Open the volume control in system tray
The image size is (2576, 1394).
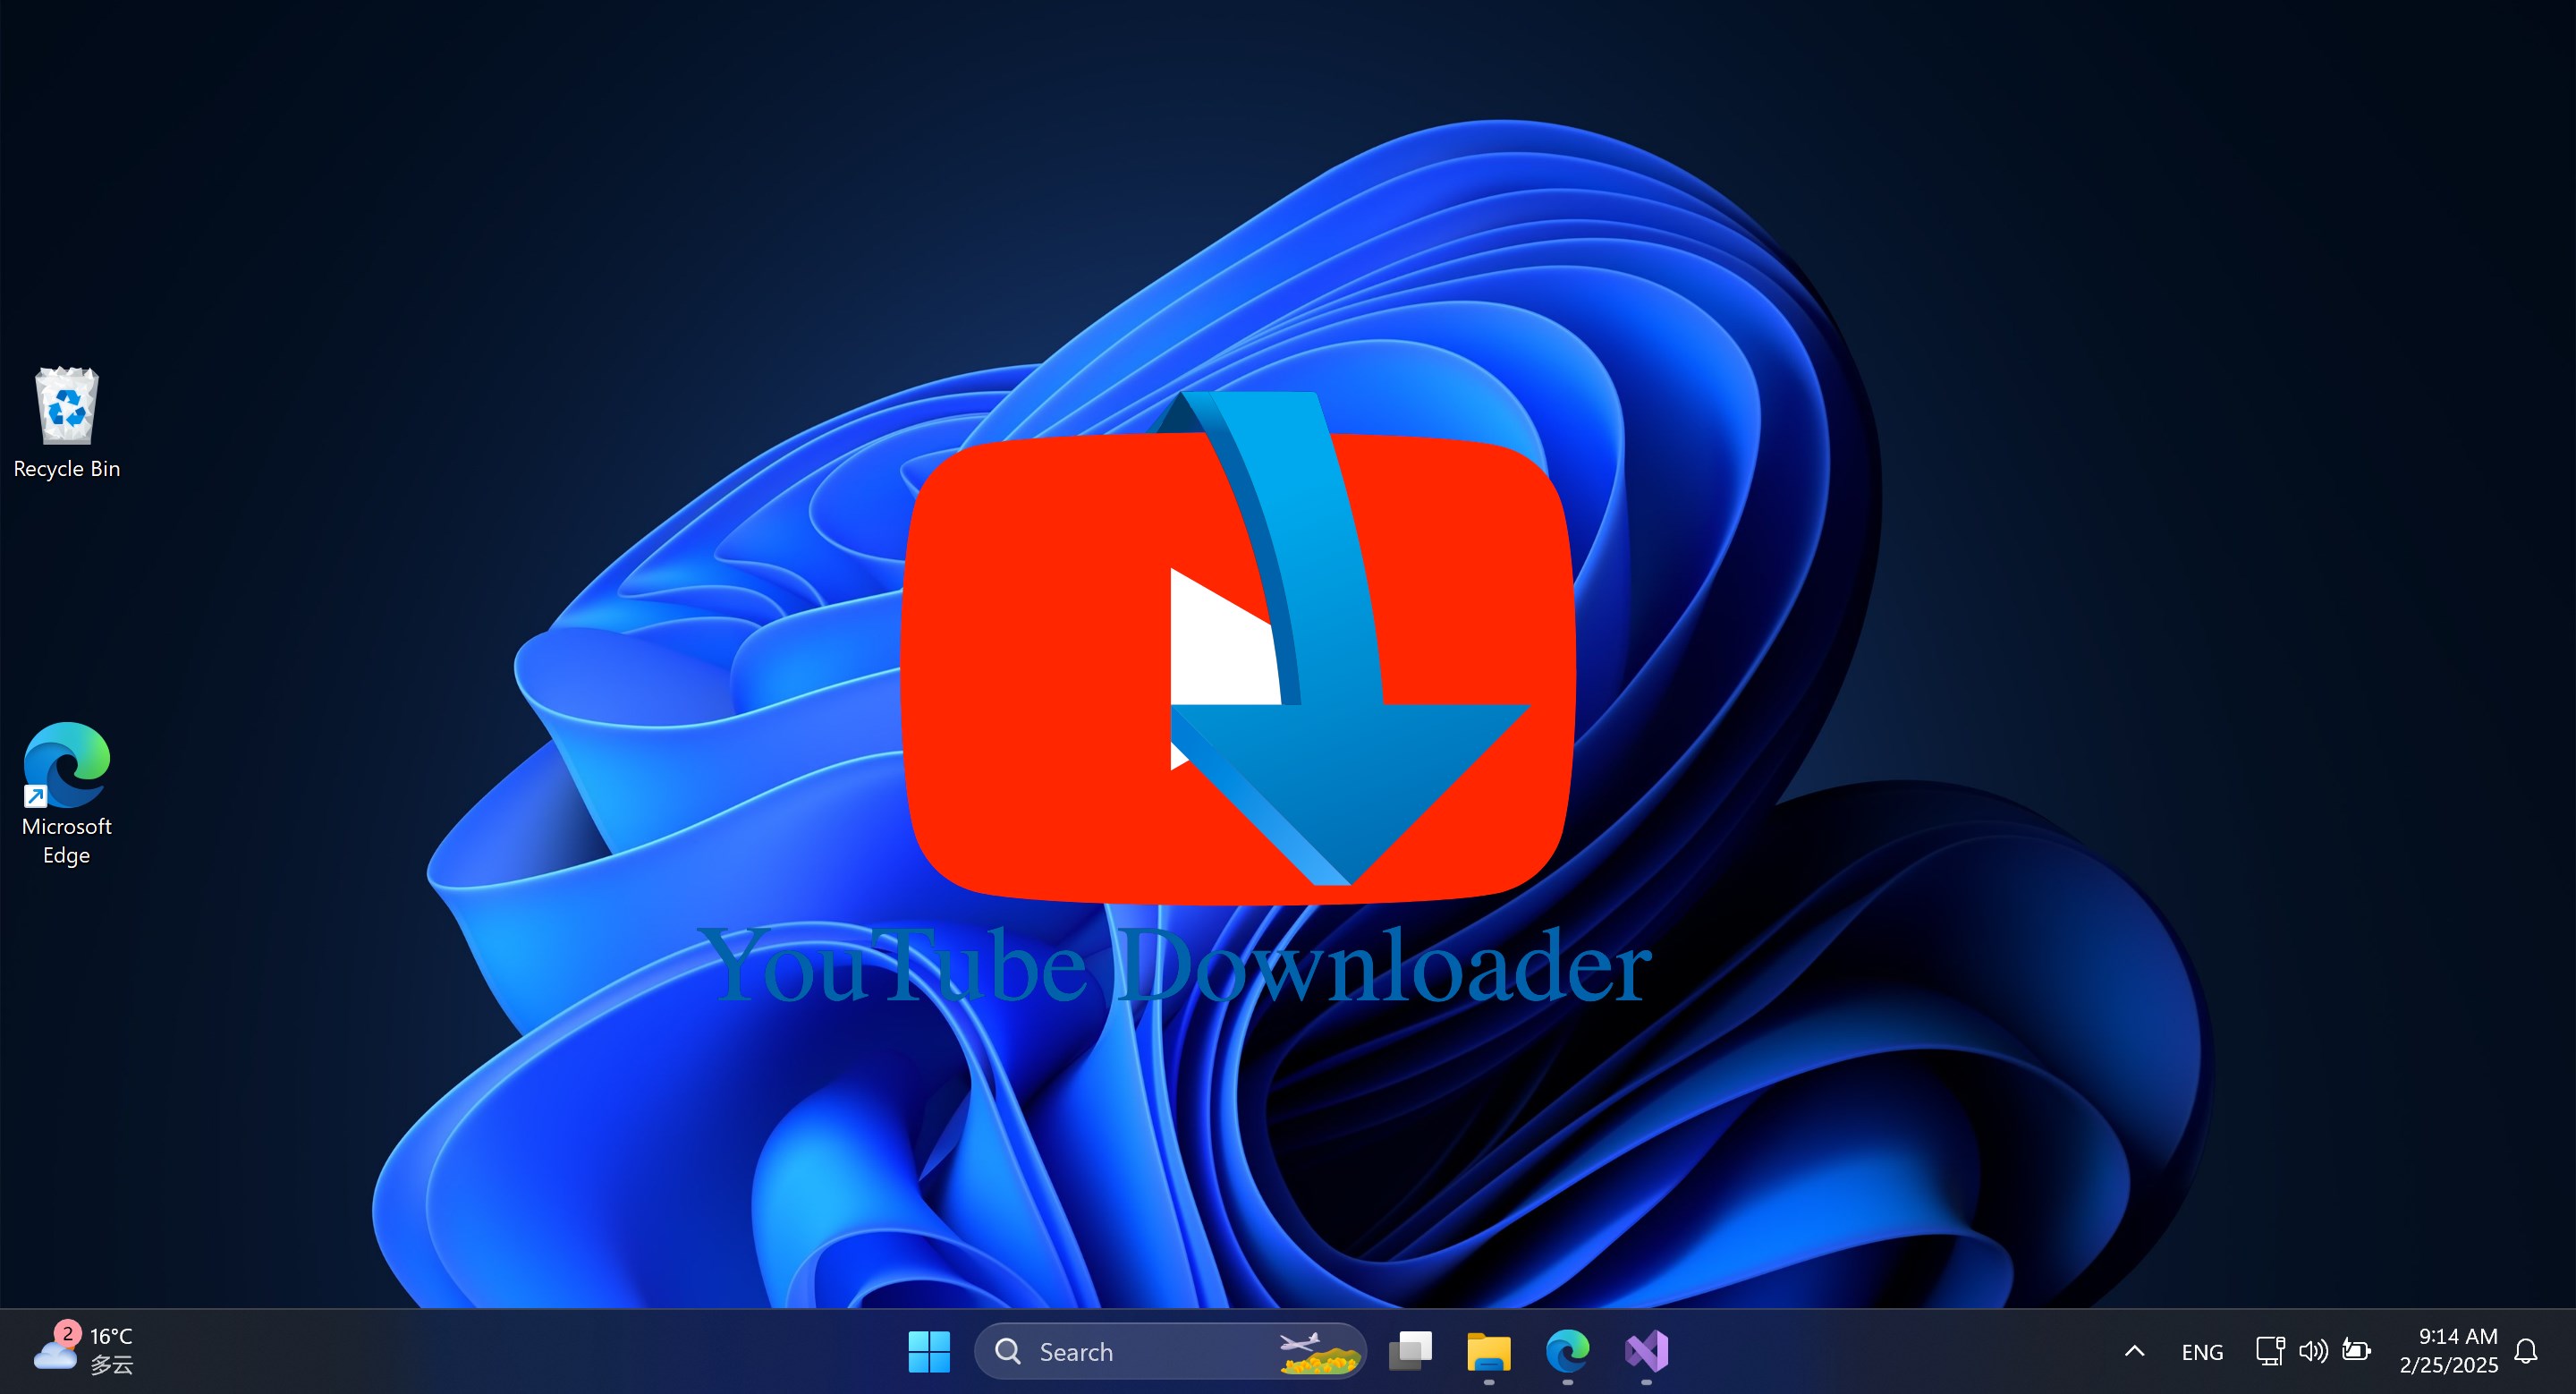click(x=2313, y=1351)
